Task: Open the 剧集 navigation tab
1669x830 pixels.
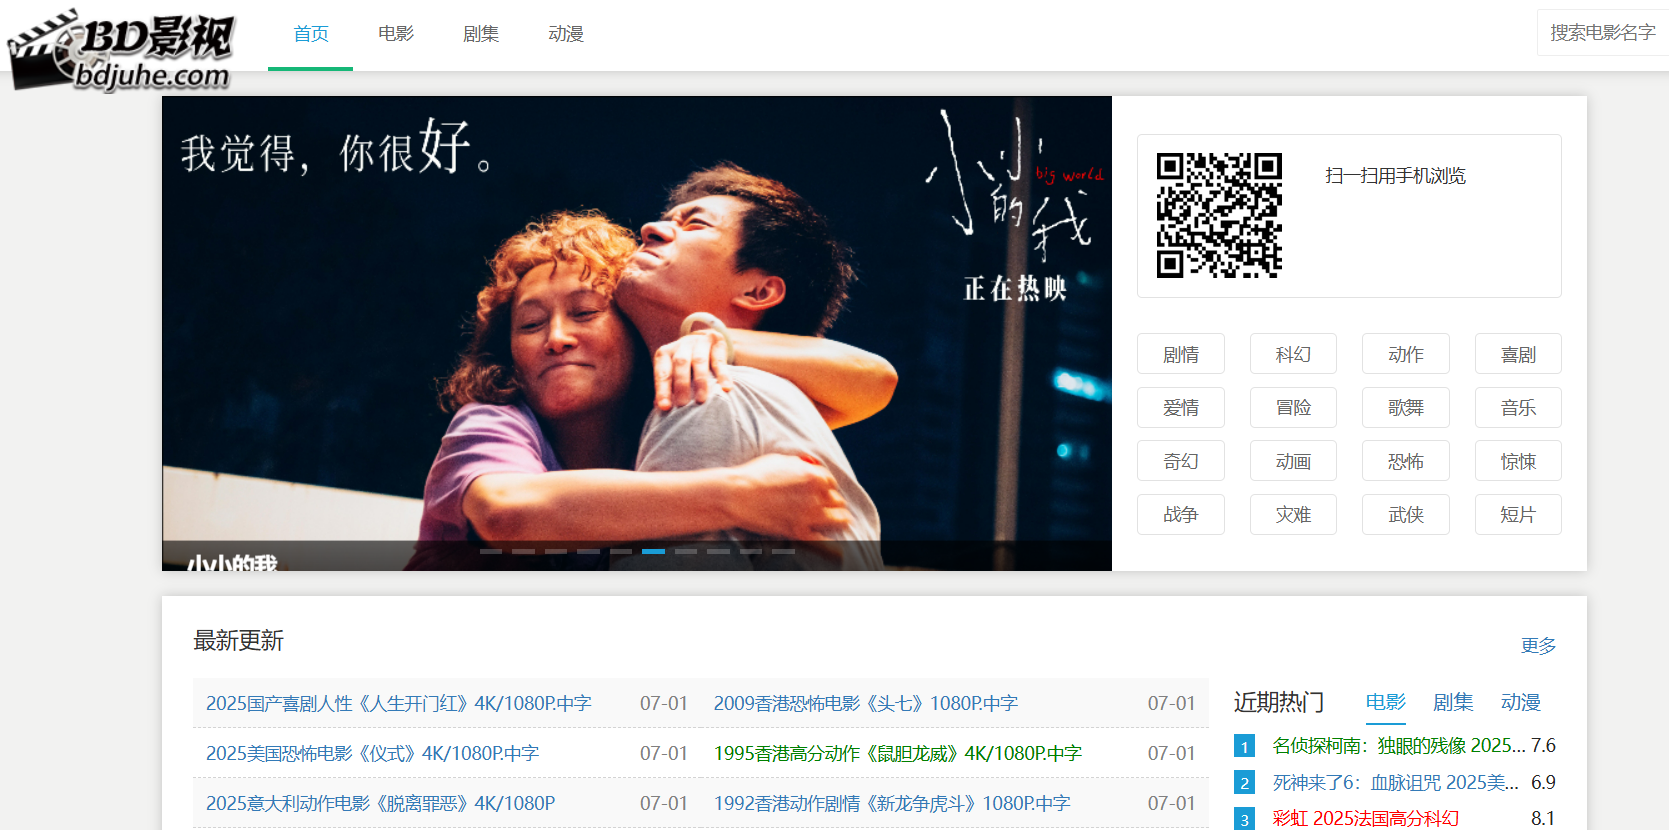Action: (x=481, y=34)
